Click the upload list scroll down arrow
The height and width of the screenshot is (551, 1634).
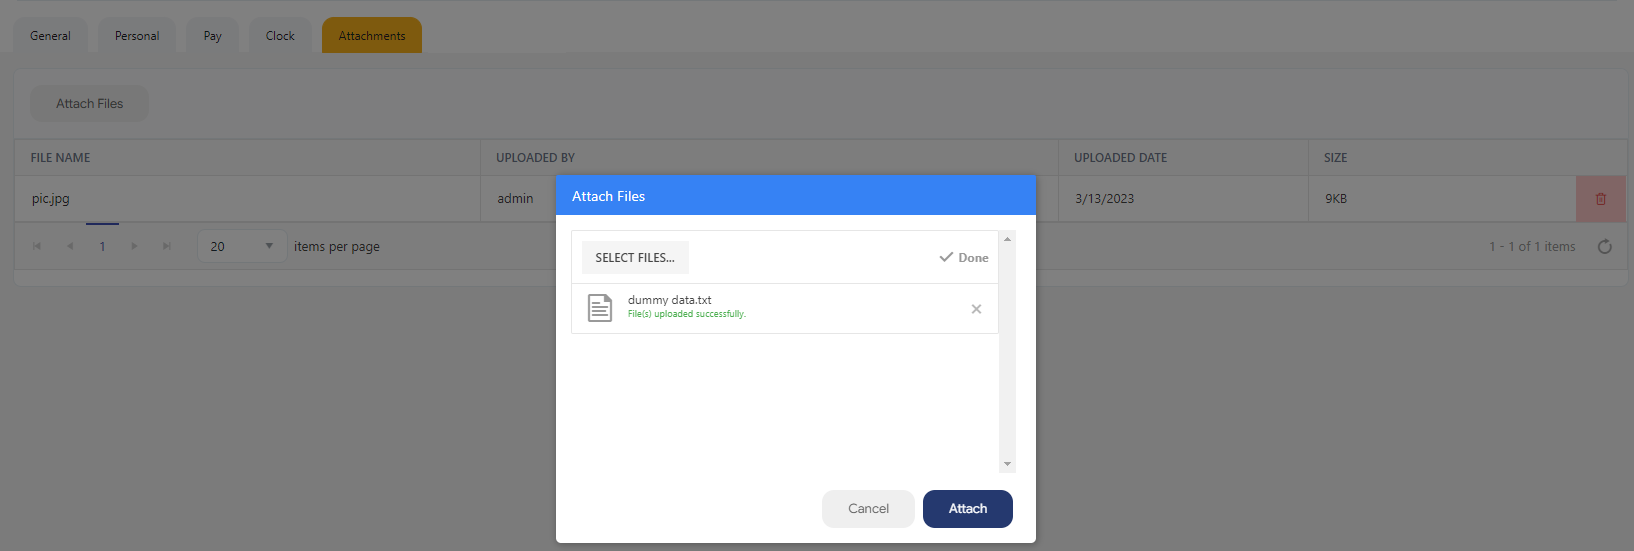1007,464
